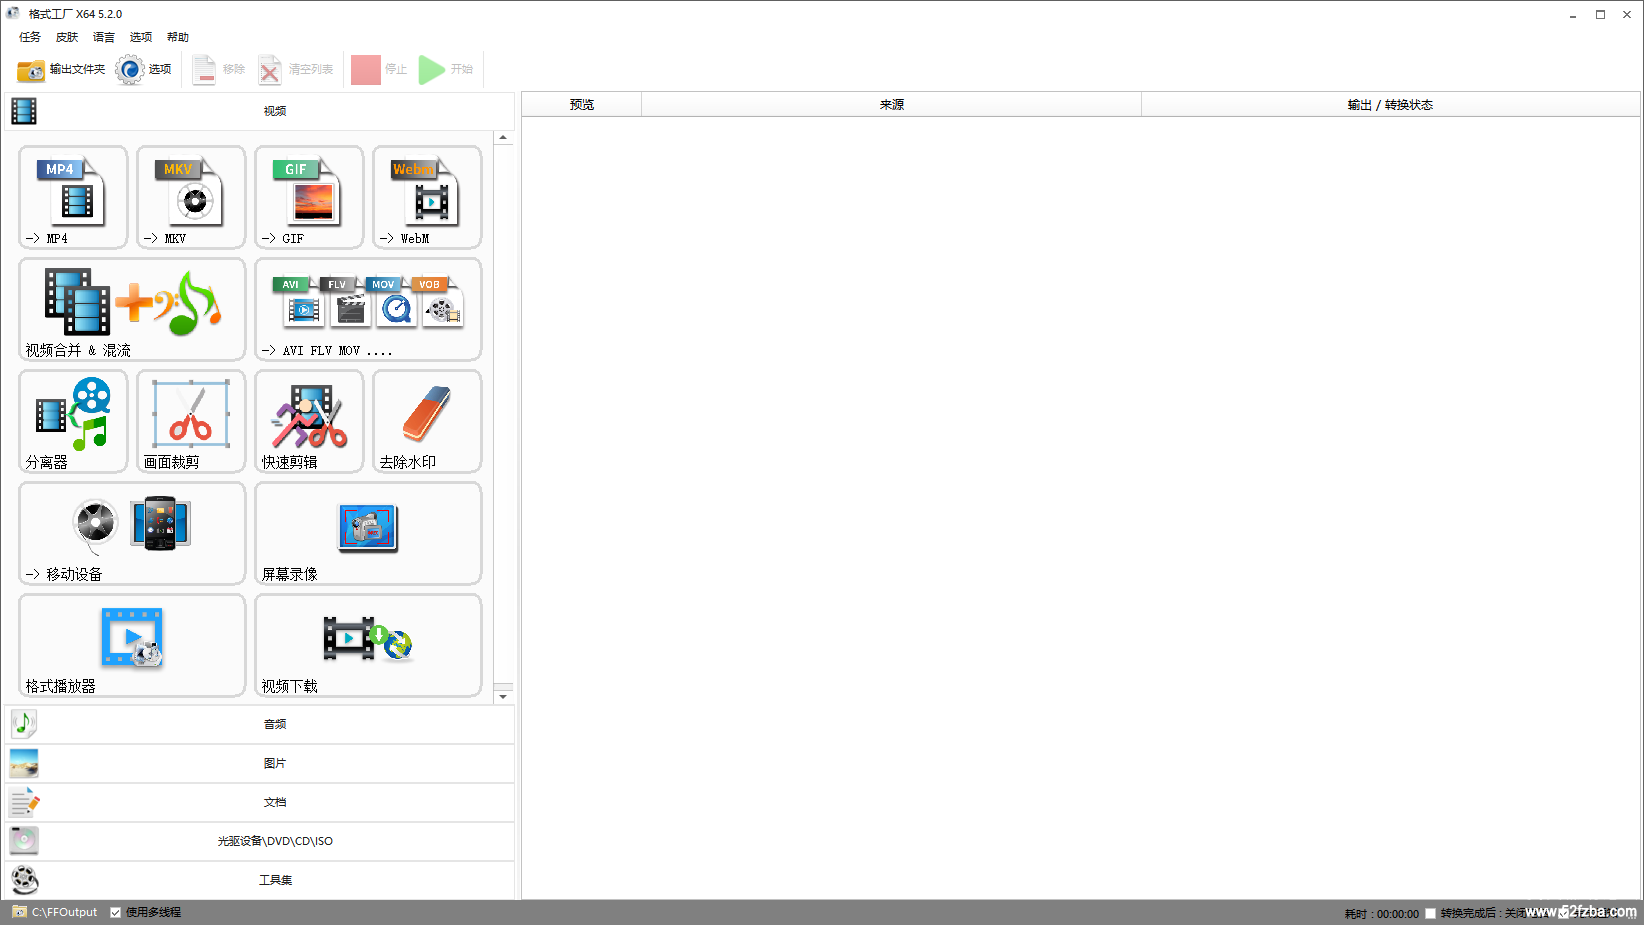Start the 快速剪辑 tool
Screen dimensions: 1644x925
tap(309, 421)
